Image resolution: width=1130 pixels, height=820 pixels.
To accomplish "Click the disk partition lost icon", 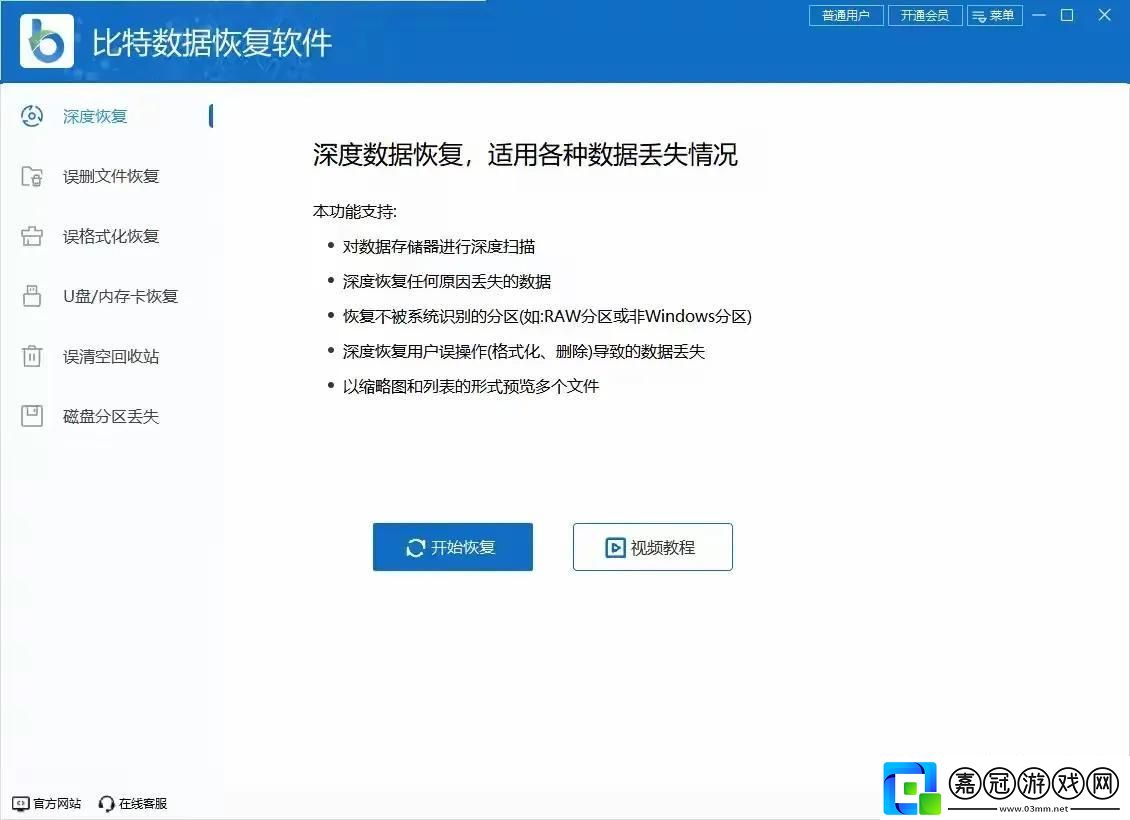I will coord(32,416).
